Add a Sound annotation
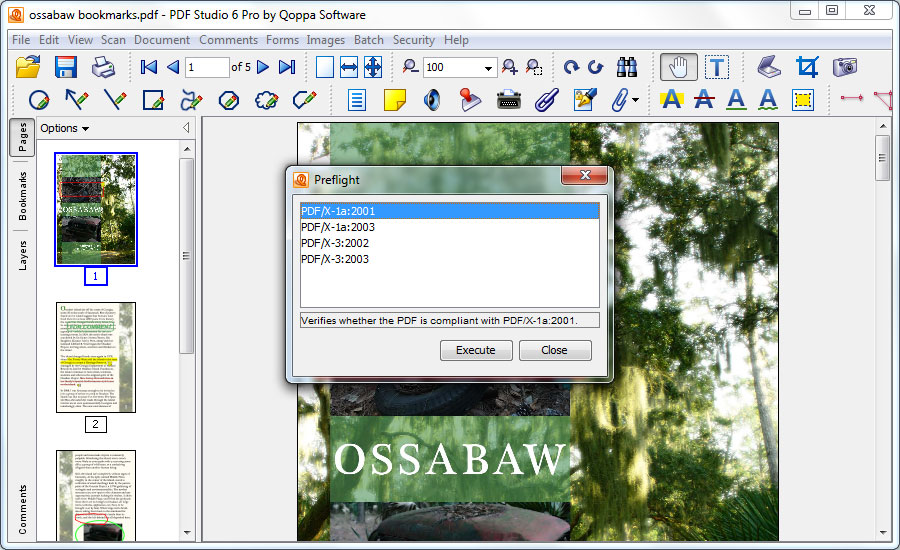900x550 pixels. tap(432, 100)
